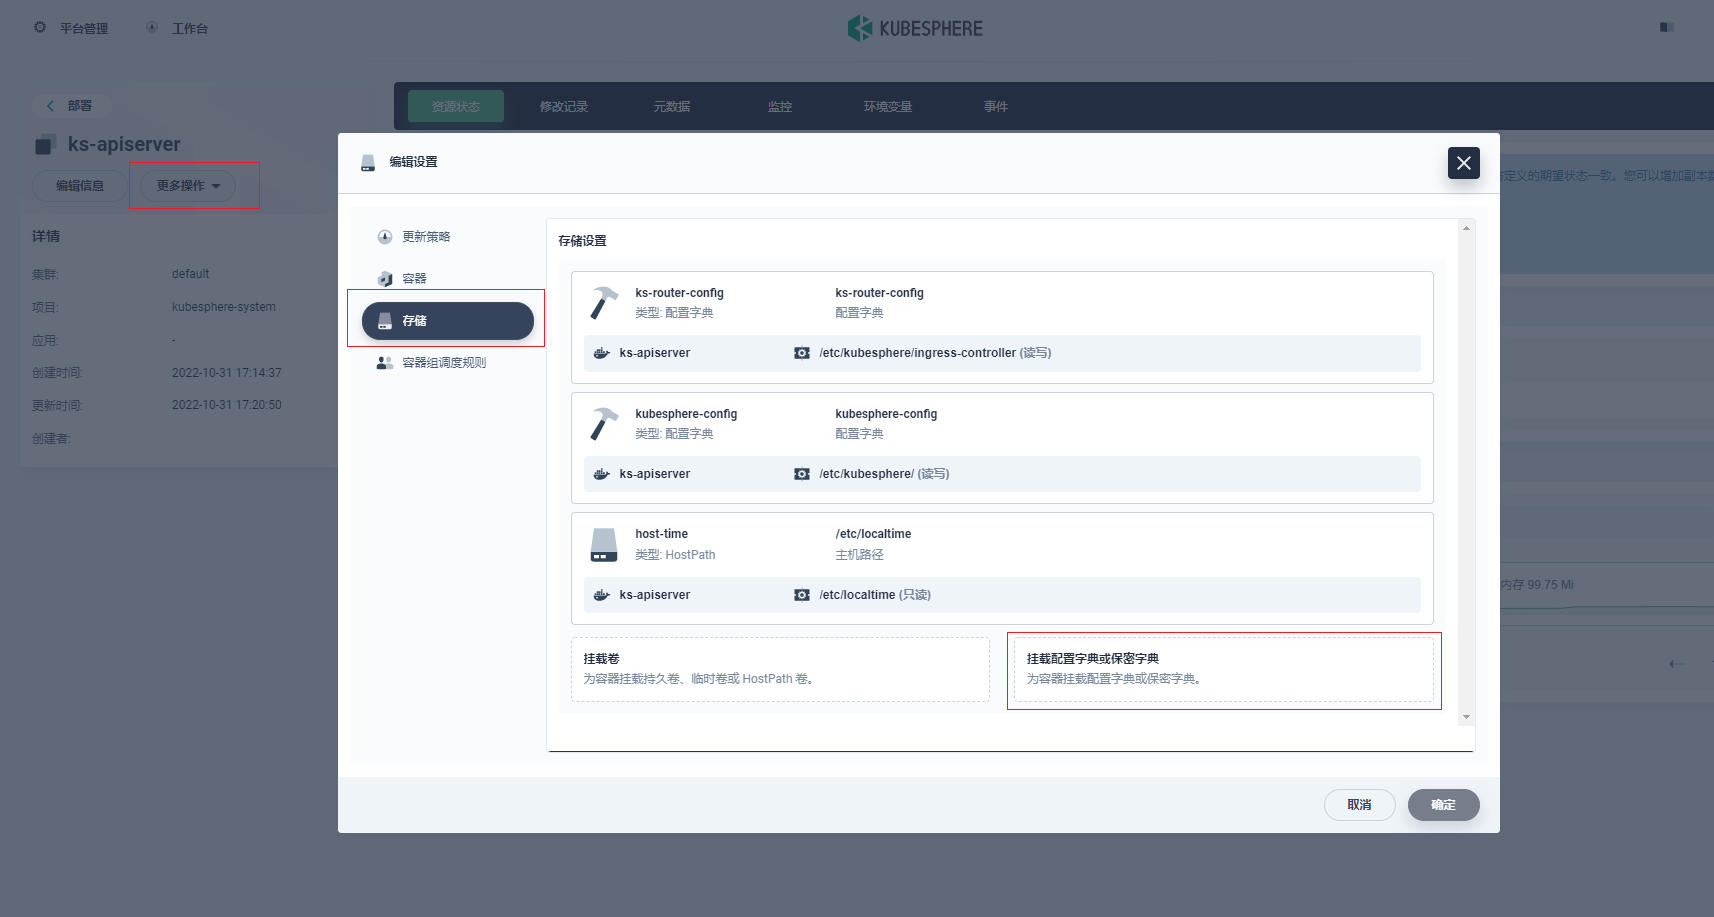This screenshot has width=1714, height=917.
Task: Select the kubesphere-config volume name
Action: 686,414
